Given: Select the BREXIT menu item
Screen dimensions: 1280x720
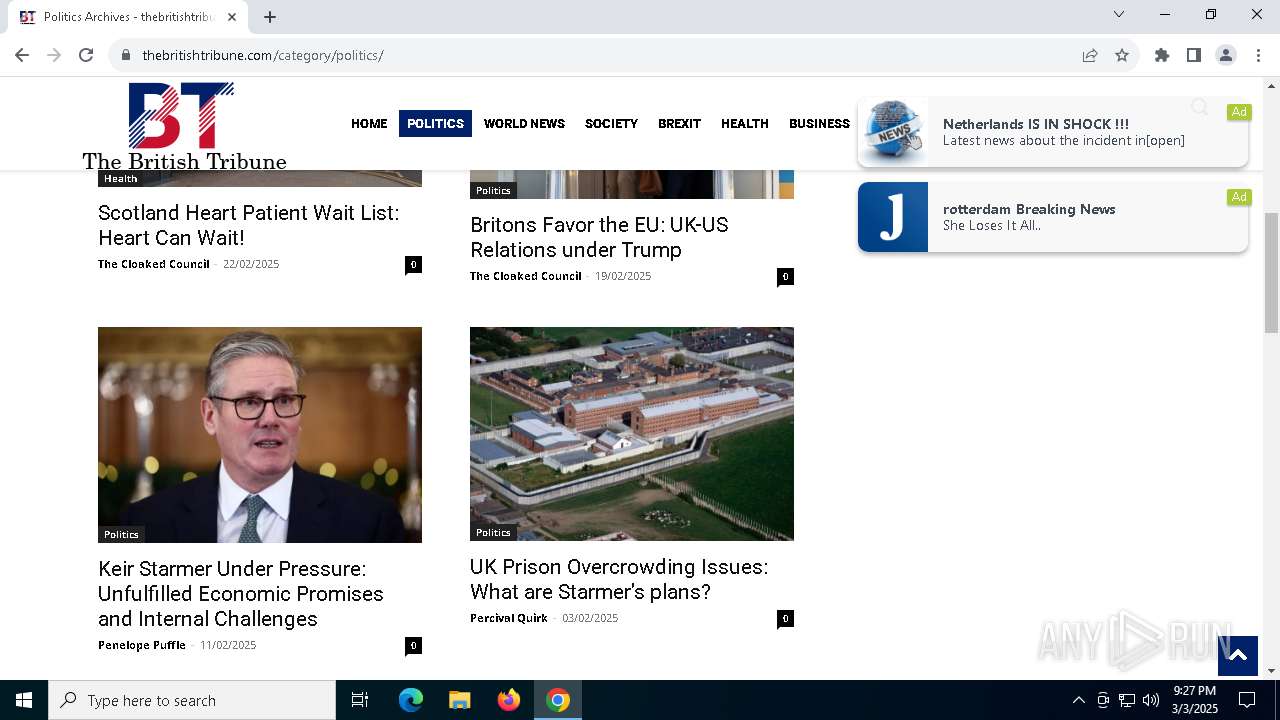Looking at the screenshot, I should tap(679, 124).
